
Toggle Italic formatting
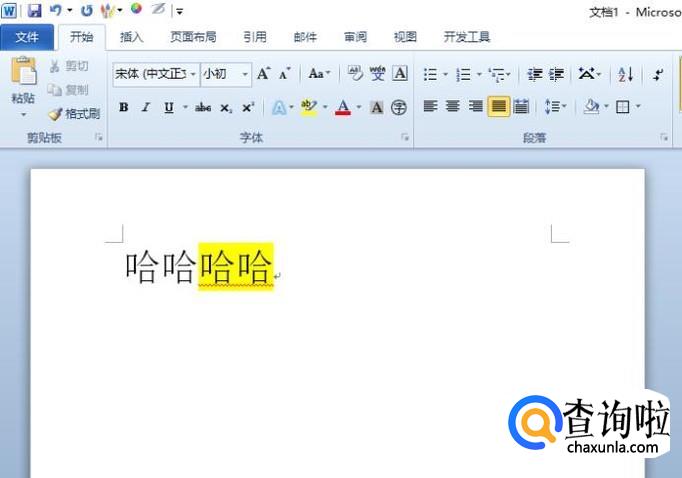(146, 107)
